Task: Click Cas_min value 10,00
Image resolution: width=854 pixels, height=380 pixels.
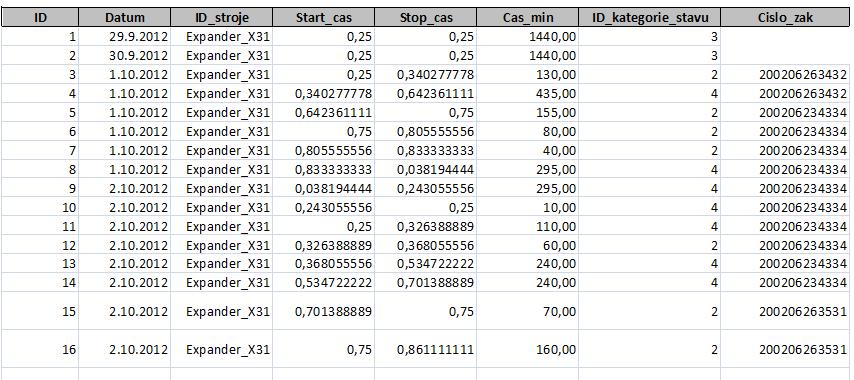Action: [x=527, y=207]
